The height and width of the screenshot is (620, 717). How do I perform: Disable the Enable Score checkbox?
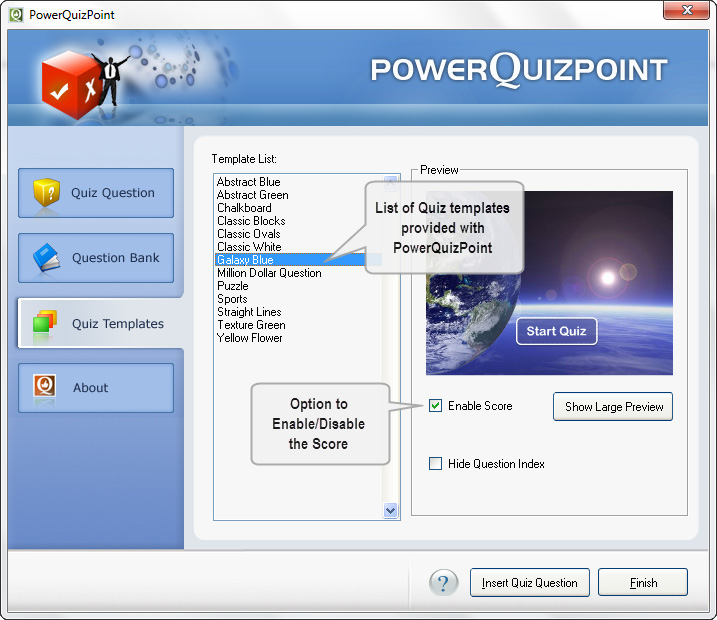[x=435, y=406]
